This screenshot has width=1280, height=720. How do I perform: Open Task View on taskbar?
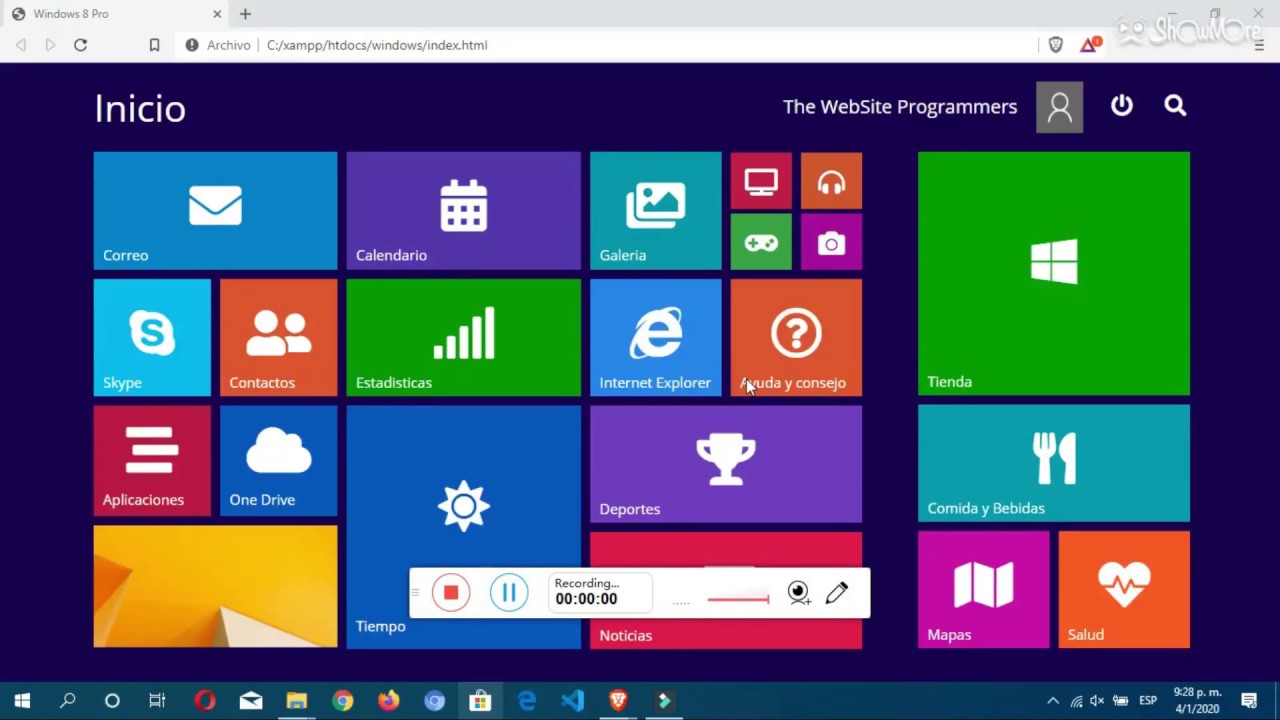coord(157,701)
